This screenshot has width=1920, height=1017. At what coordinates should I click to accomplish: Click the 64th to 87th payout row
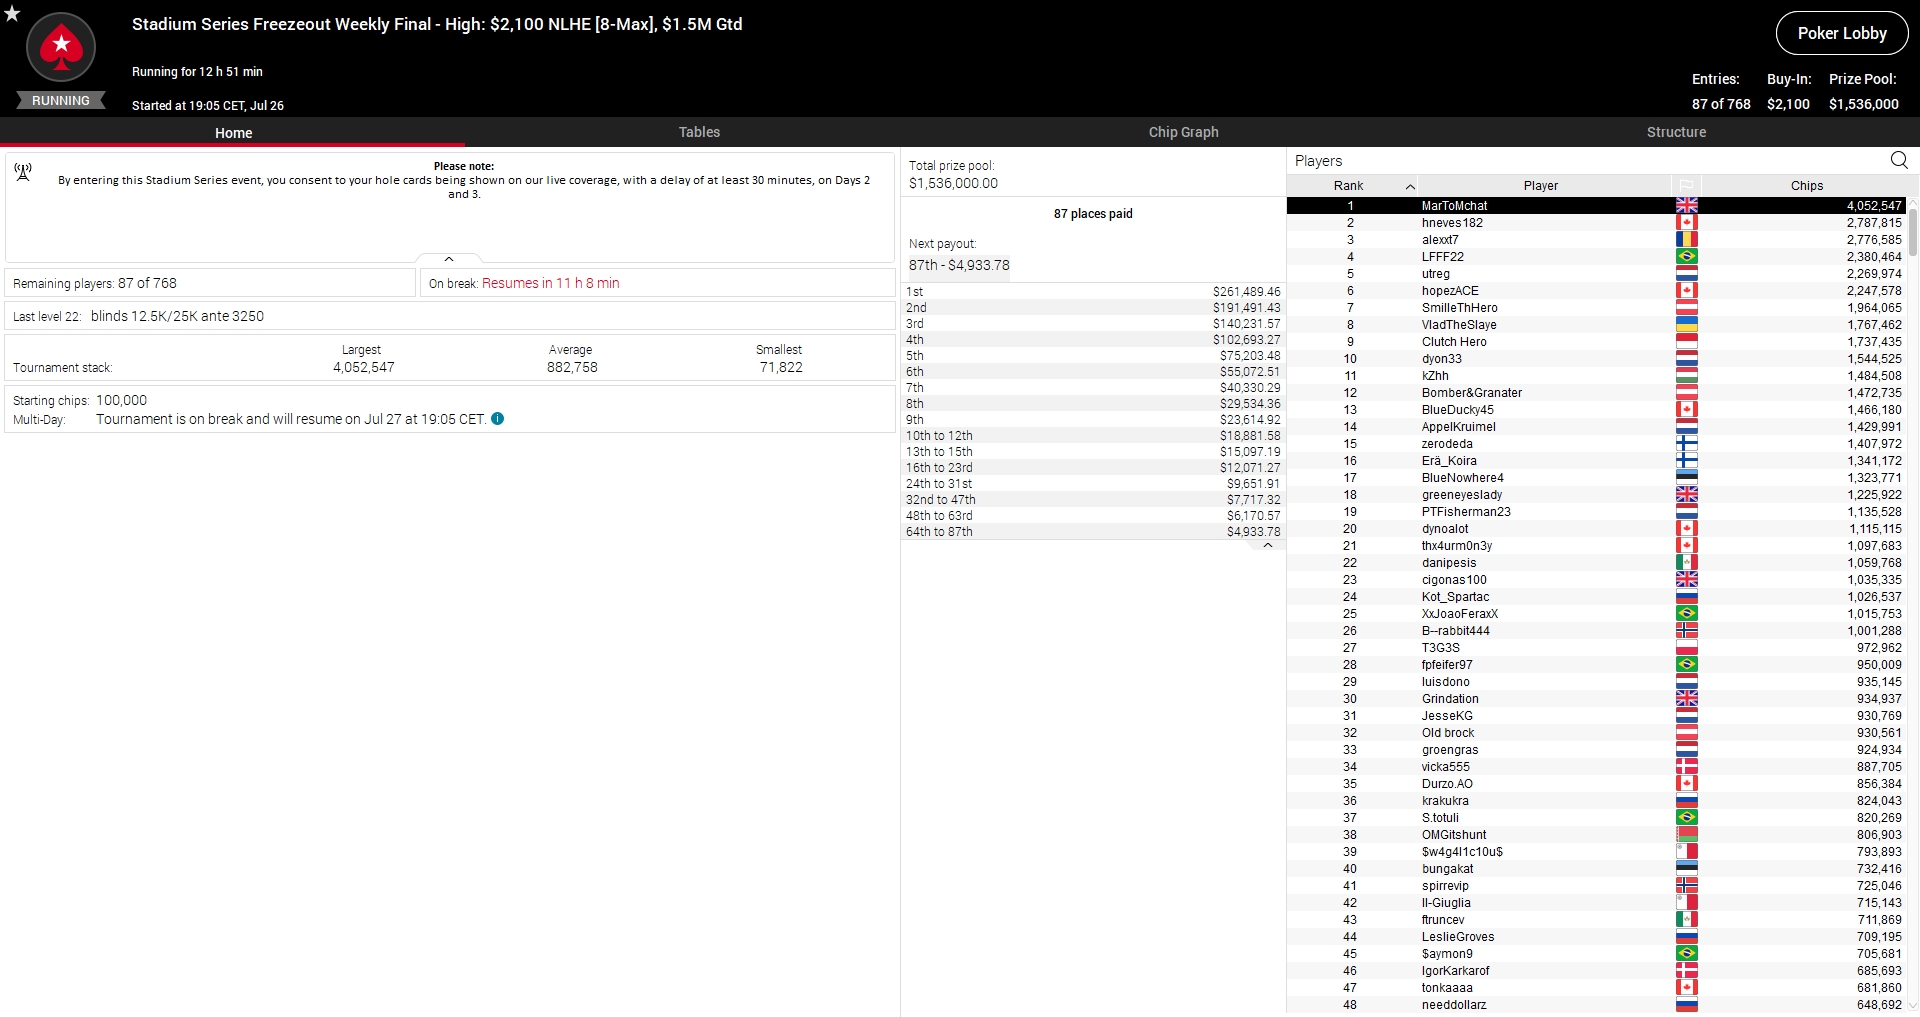[1093, 531]
